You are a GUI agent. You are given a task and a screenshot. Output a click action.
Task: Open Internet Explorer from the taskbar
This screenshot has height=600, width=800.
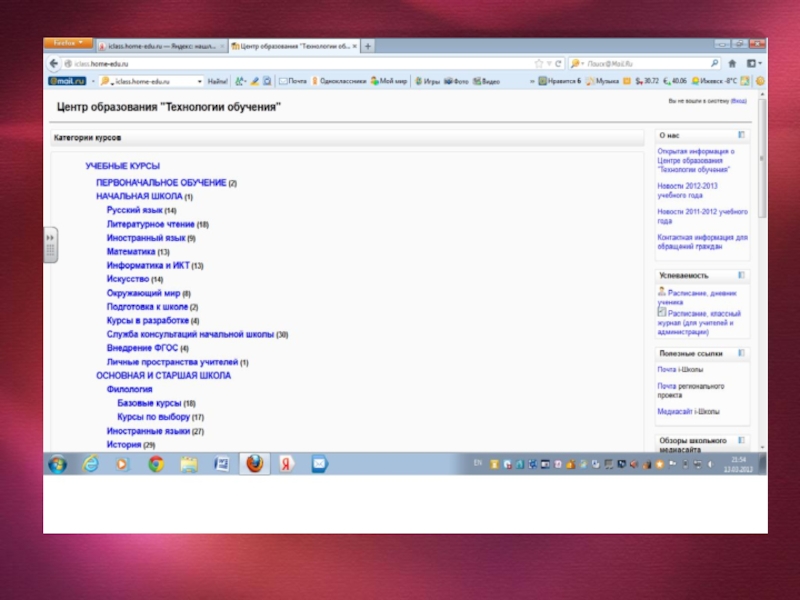pos(90,464)
